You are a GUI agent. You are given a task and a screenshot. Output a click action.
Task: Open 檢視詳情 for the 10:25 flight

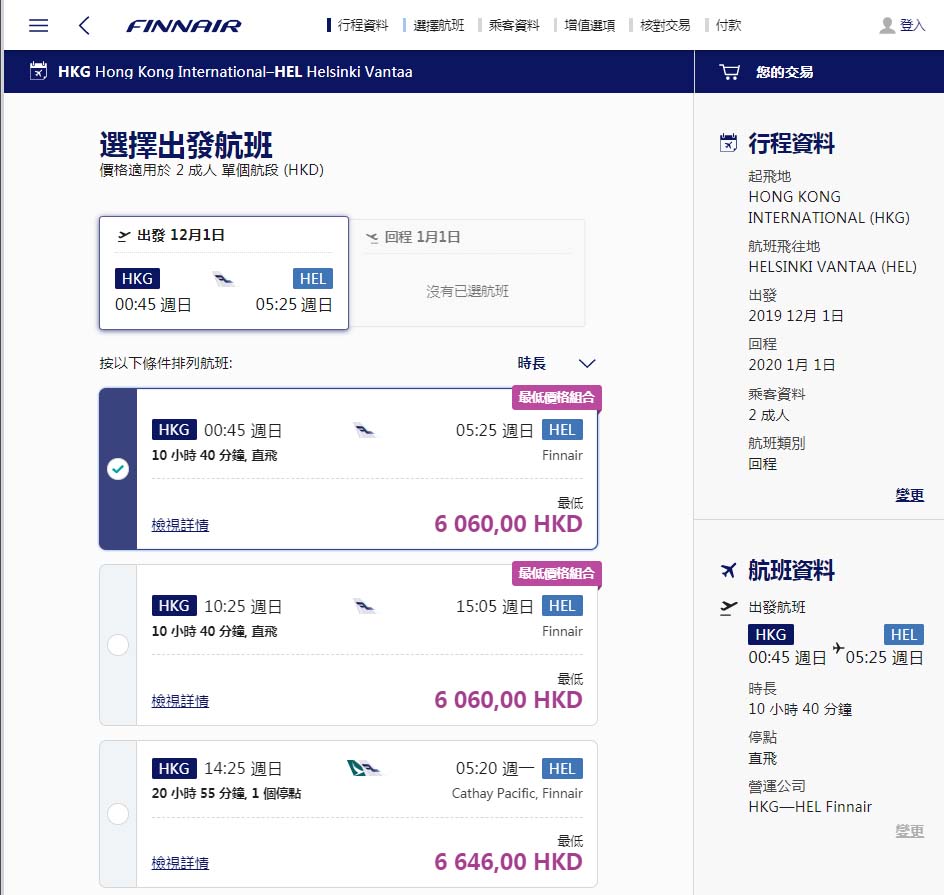[180, 701]
